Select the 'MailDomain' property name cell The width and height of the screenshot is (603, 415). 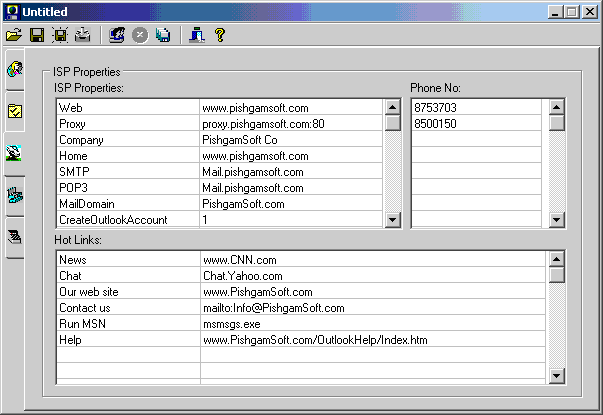(x=128, y=204)
